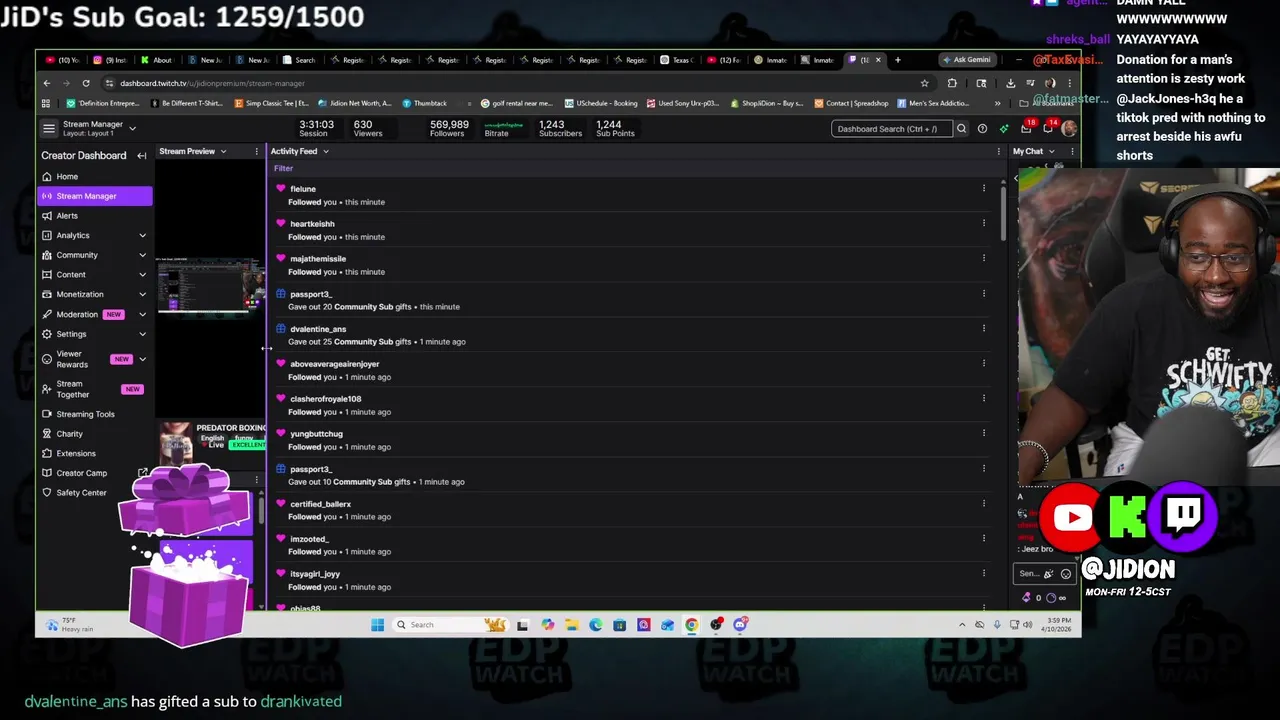Image resolution: width=1280 pixels, height=720 pixels.
Task: Click the username certified_ballerx in feed
Action: [320, 504]
